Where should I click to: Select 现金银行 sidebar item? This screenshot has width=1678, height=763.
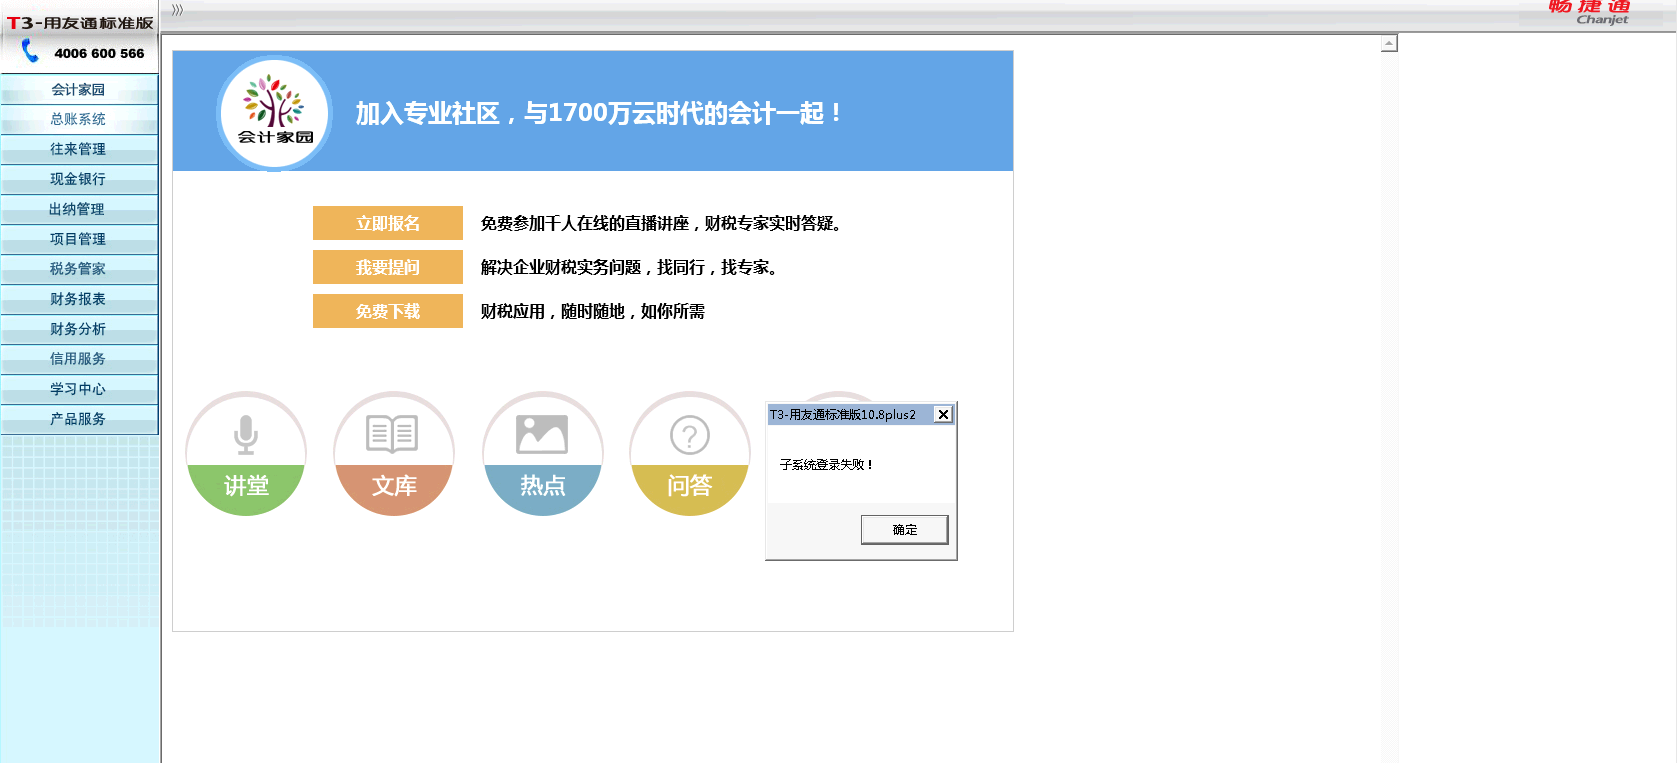(x=79, y=179)
